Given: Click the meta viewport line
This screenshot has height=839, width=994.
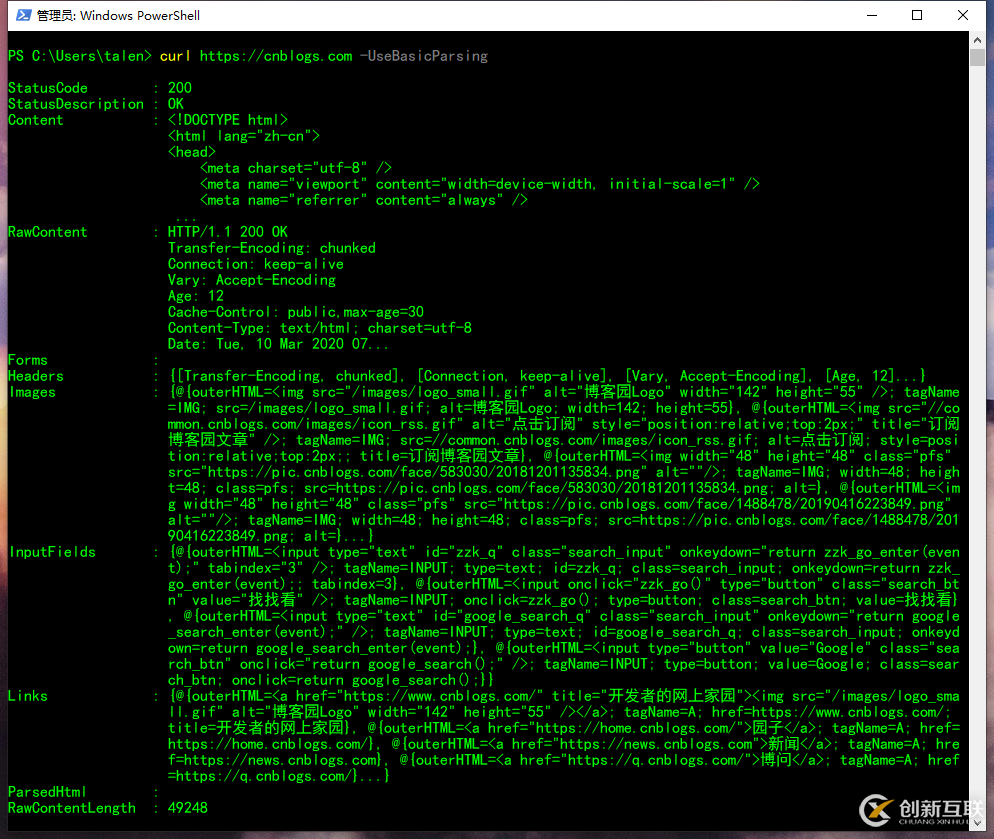Looking at the screenshot, I should point(479,184).
